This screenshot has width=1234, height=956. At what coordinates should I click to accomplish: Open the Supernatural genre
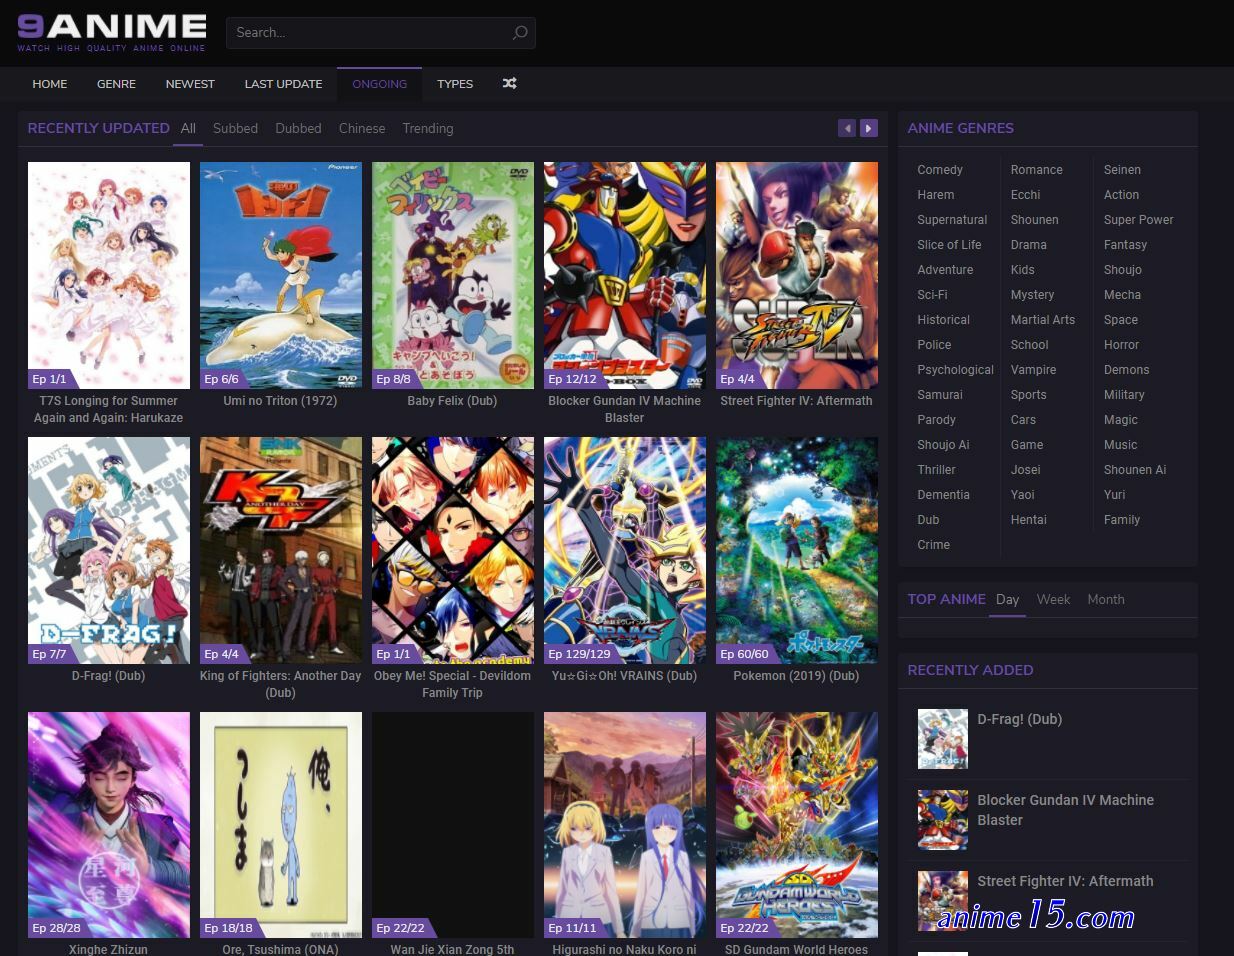(x=952, y=220)
